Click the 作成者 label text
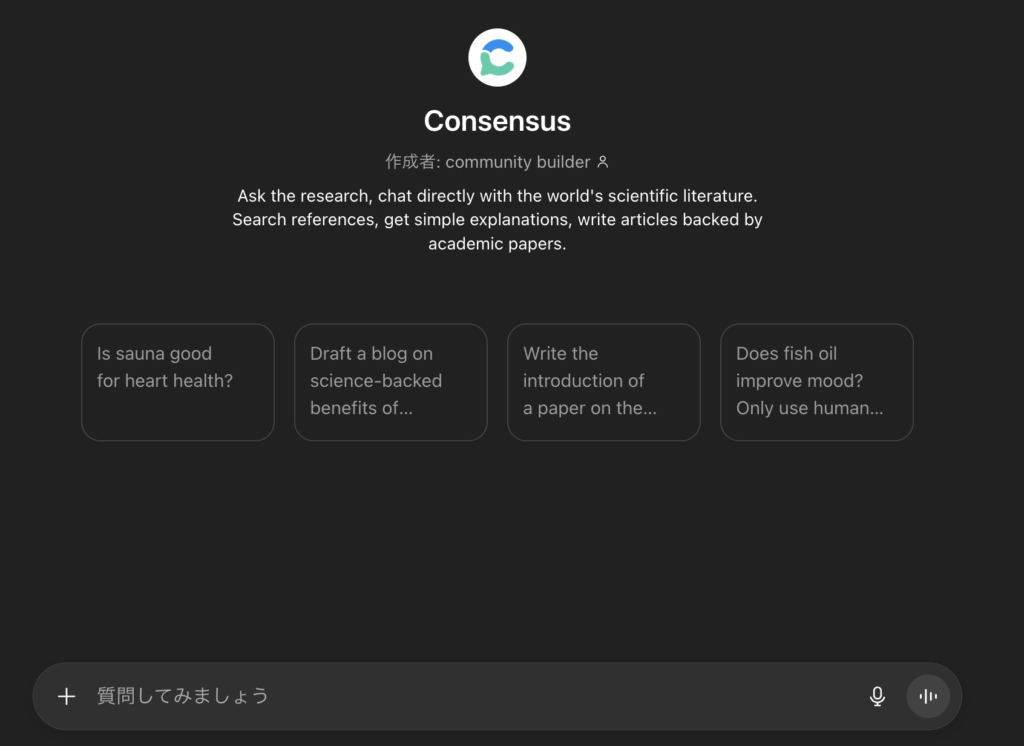Image resolution: width=1024 pixels, height=746 pixels. pos(409,162)
